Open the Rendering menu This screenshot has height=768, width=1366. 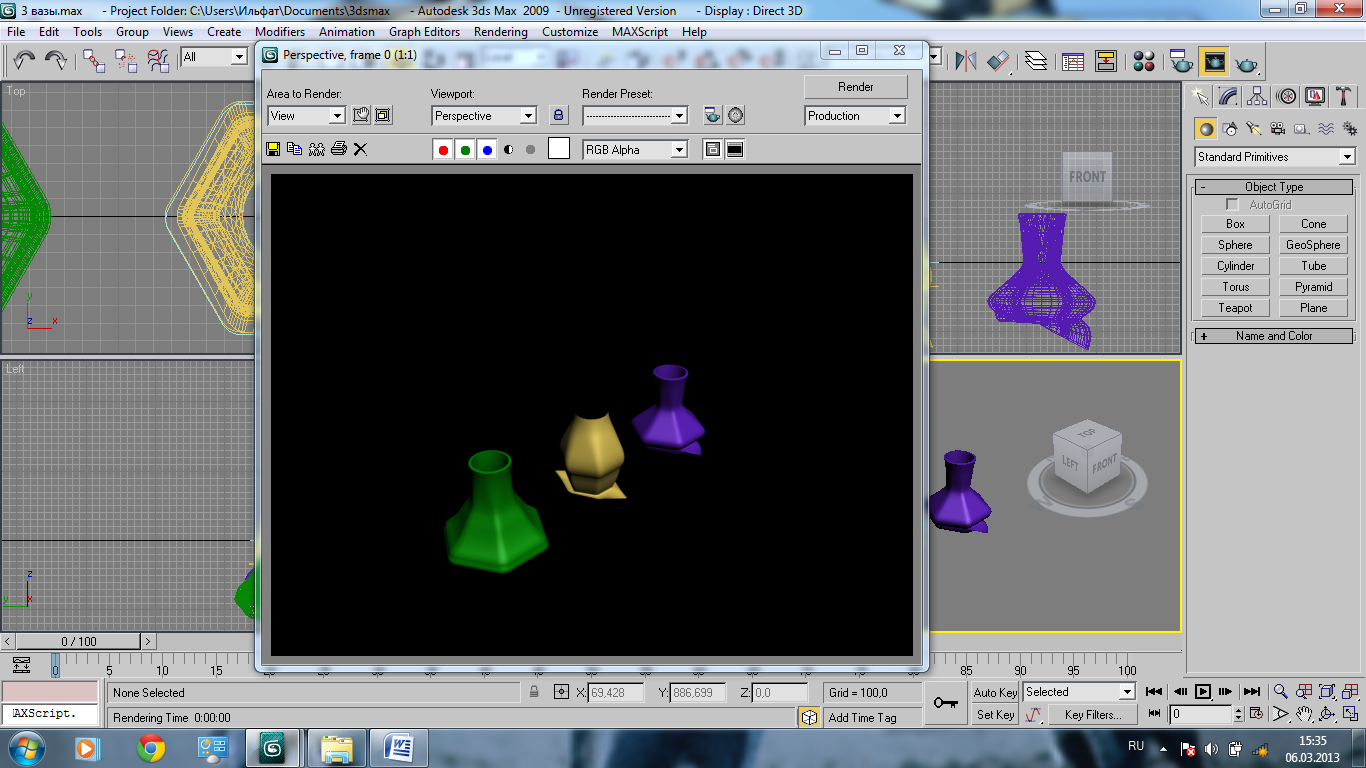501,32
